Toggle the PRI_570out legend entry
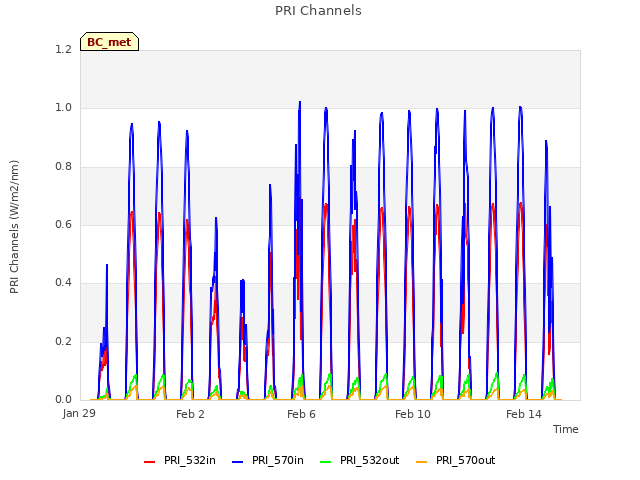Image resolution: width=640 pixels, height=480 pixels. (x=456, y=461)
